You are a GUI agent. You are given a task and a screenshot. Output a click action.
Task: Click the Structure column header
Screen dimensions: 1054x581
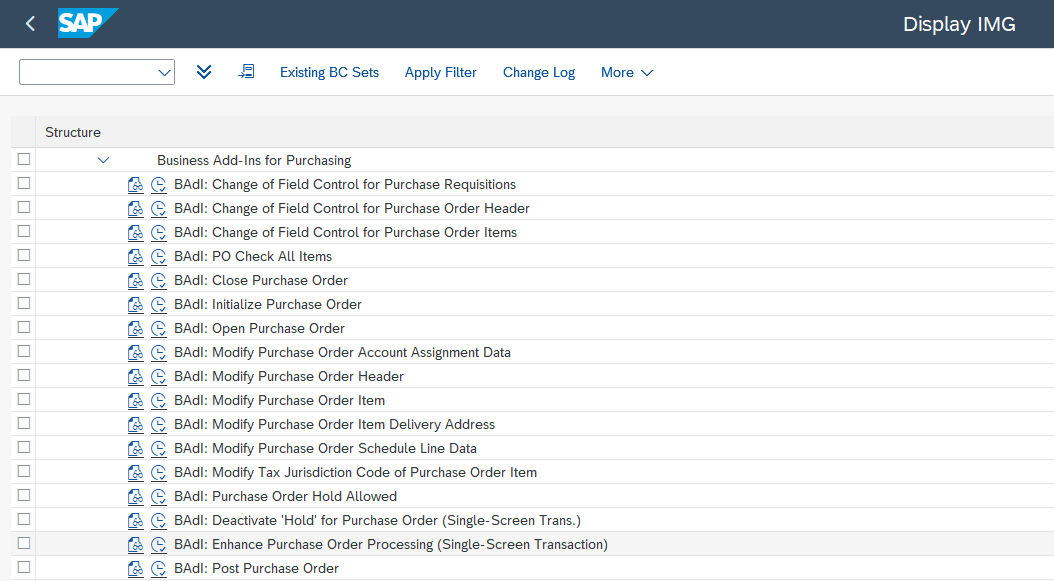73,132
